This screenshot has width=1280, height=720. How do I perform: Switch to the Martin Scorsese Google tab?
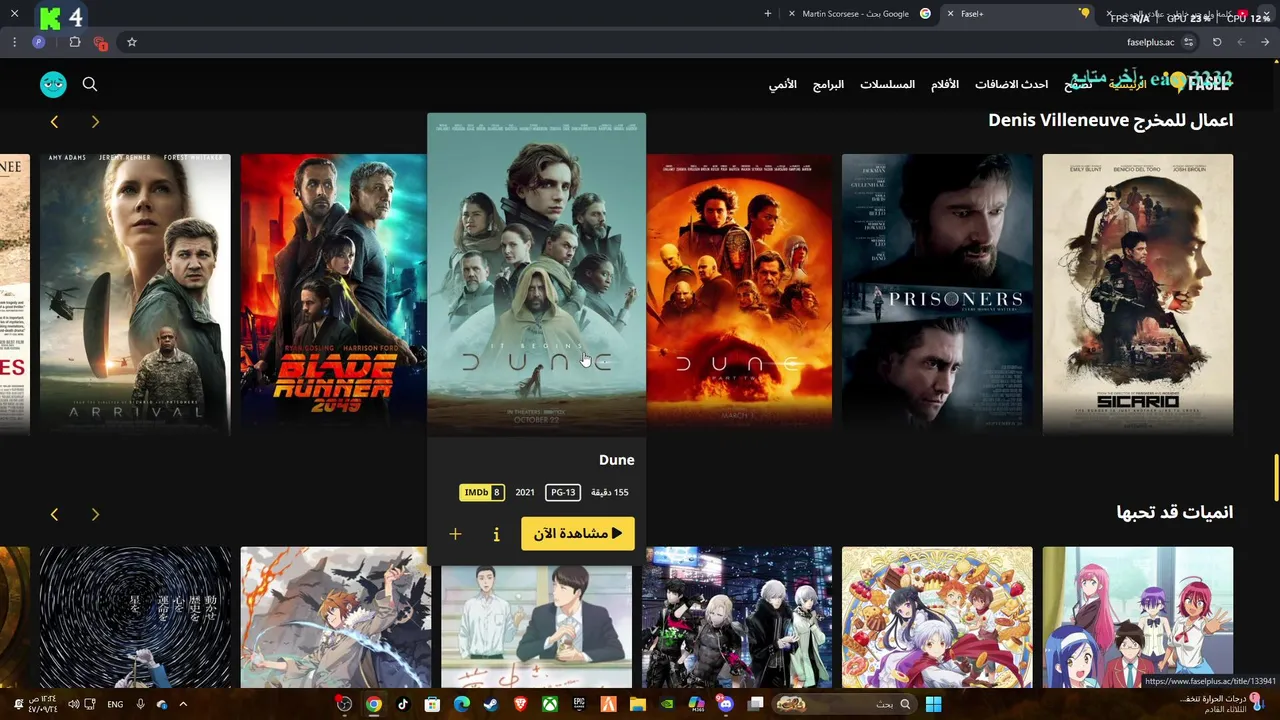coord(860,14)
